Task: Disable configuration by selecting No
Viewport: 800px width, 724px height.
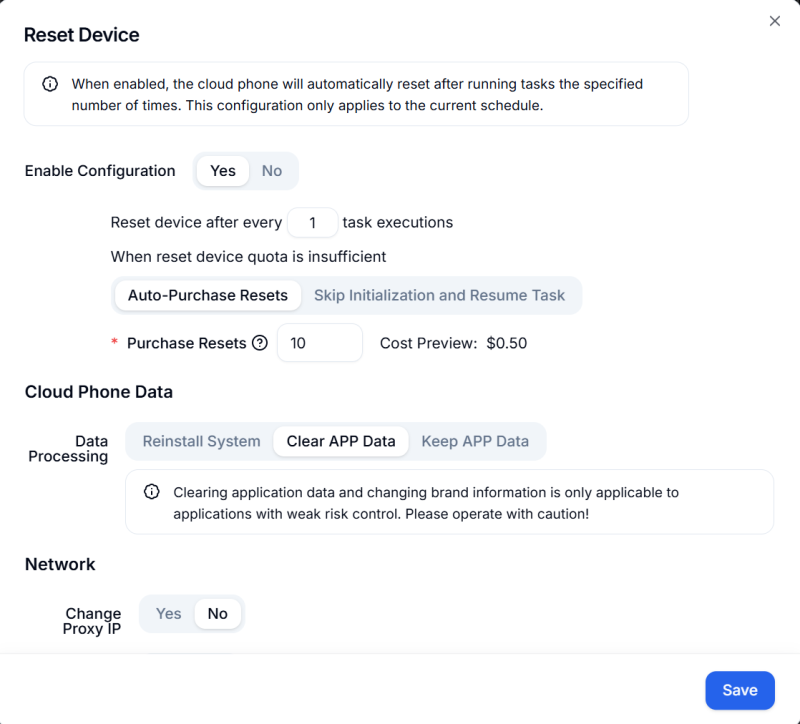Action: pos(271,171)
